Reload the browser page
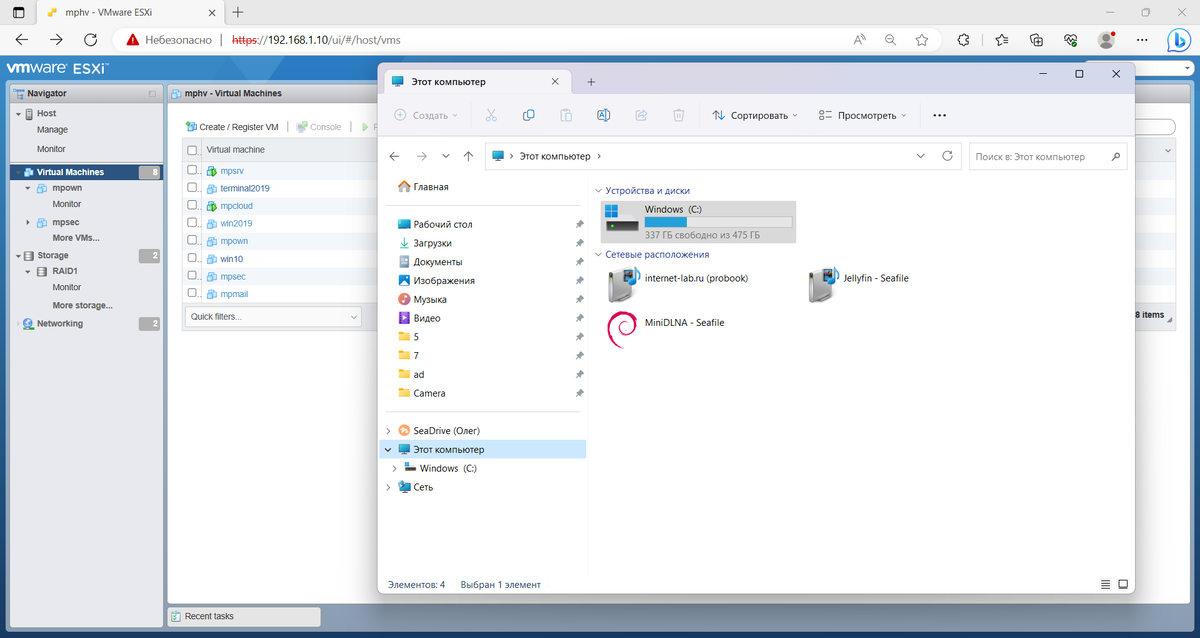This screenshot has height=638, width=1200. (90, 39)
